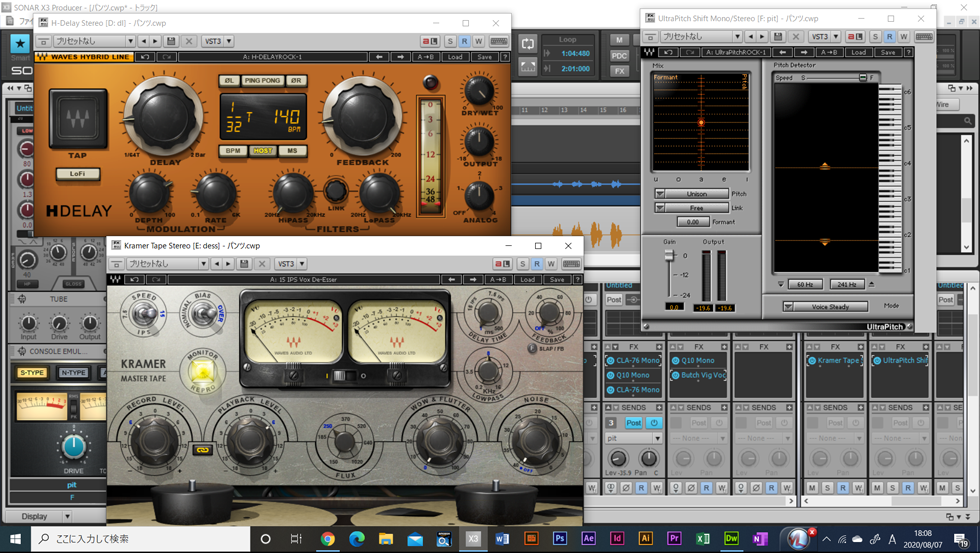Screen dimensions: 980x553
Task: Toggle the R automation read button in Kramer Tape window
Action: (x=536, y=264)
